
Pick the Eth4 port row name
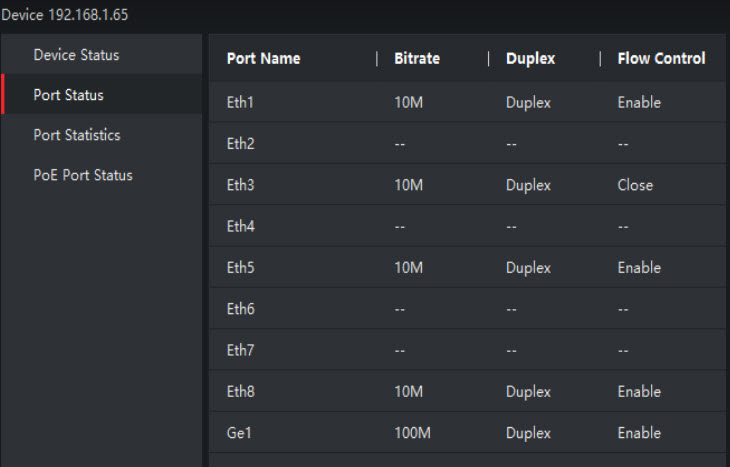pos(241,226)
